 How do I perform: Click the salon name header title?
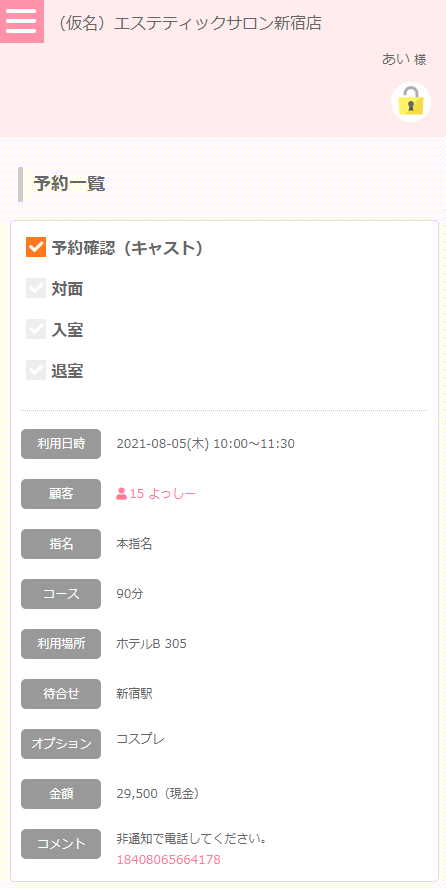pos(190,23)
